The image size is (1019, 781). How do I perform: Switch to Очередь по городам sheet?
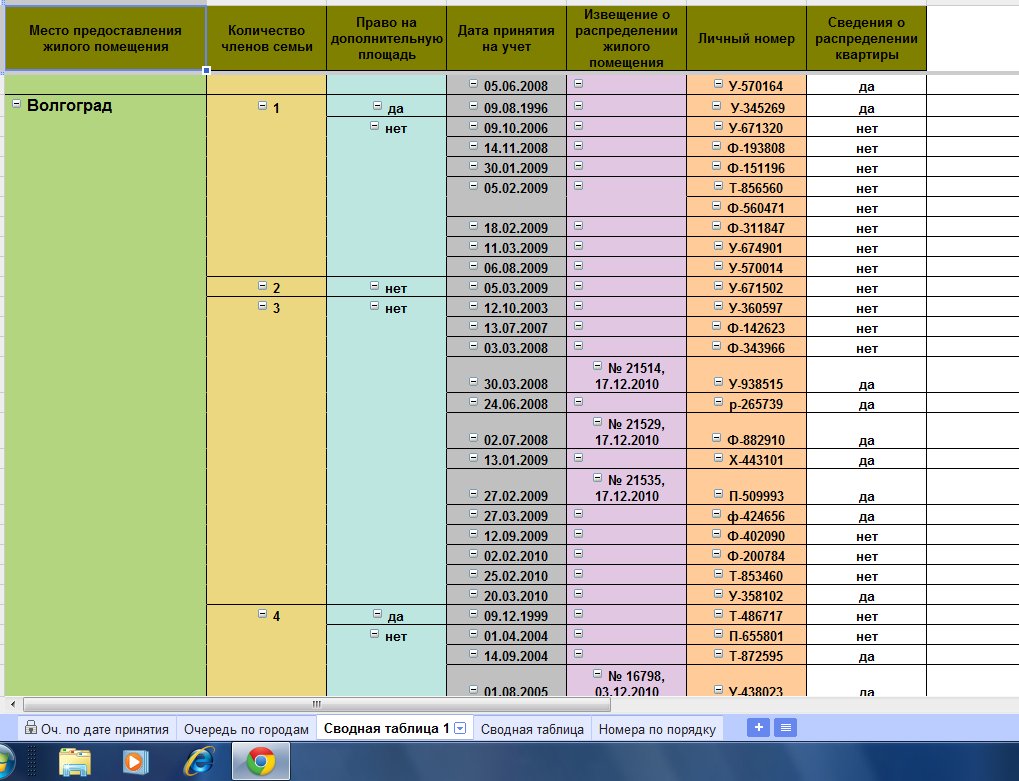[246, 729]
